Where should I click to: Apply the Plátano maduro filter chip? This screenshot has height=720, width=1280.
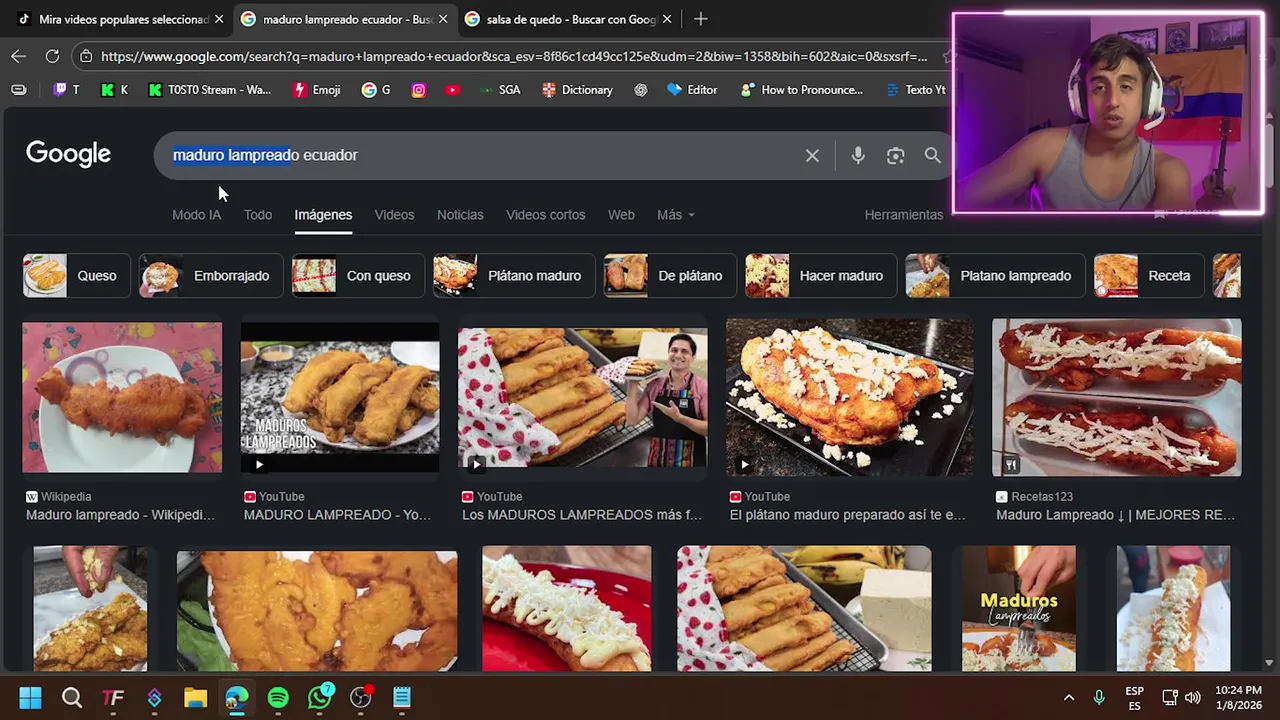(514, 276)
